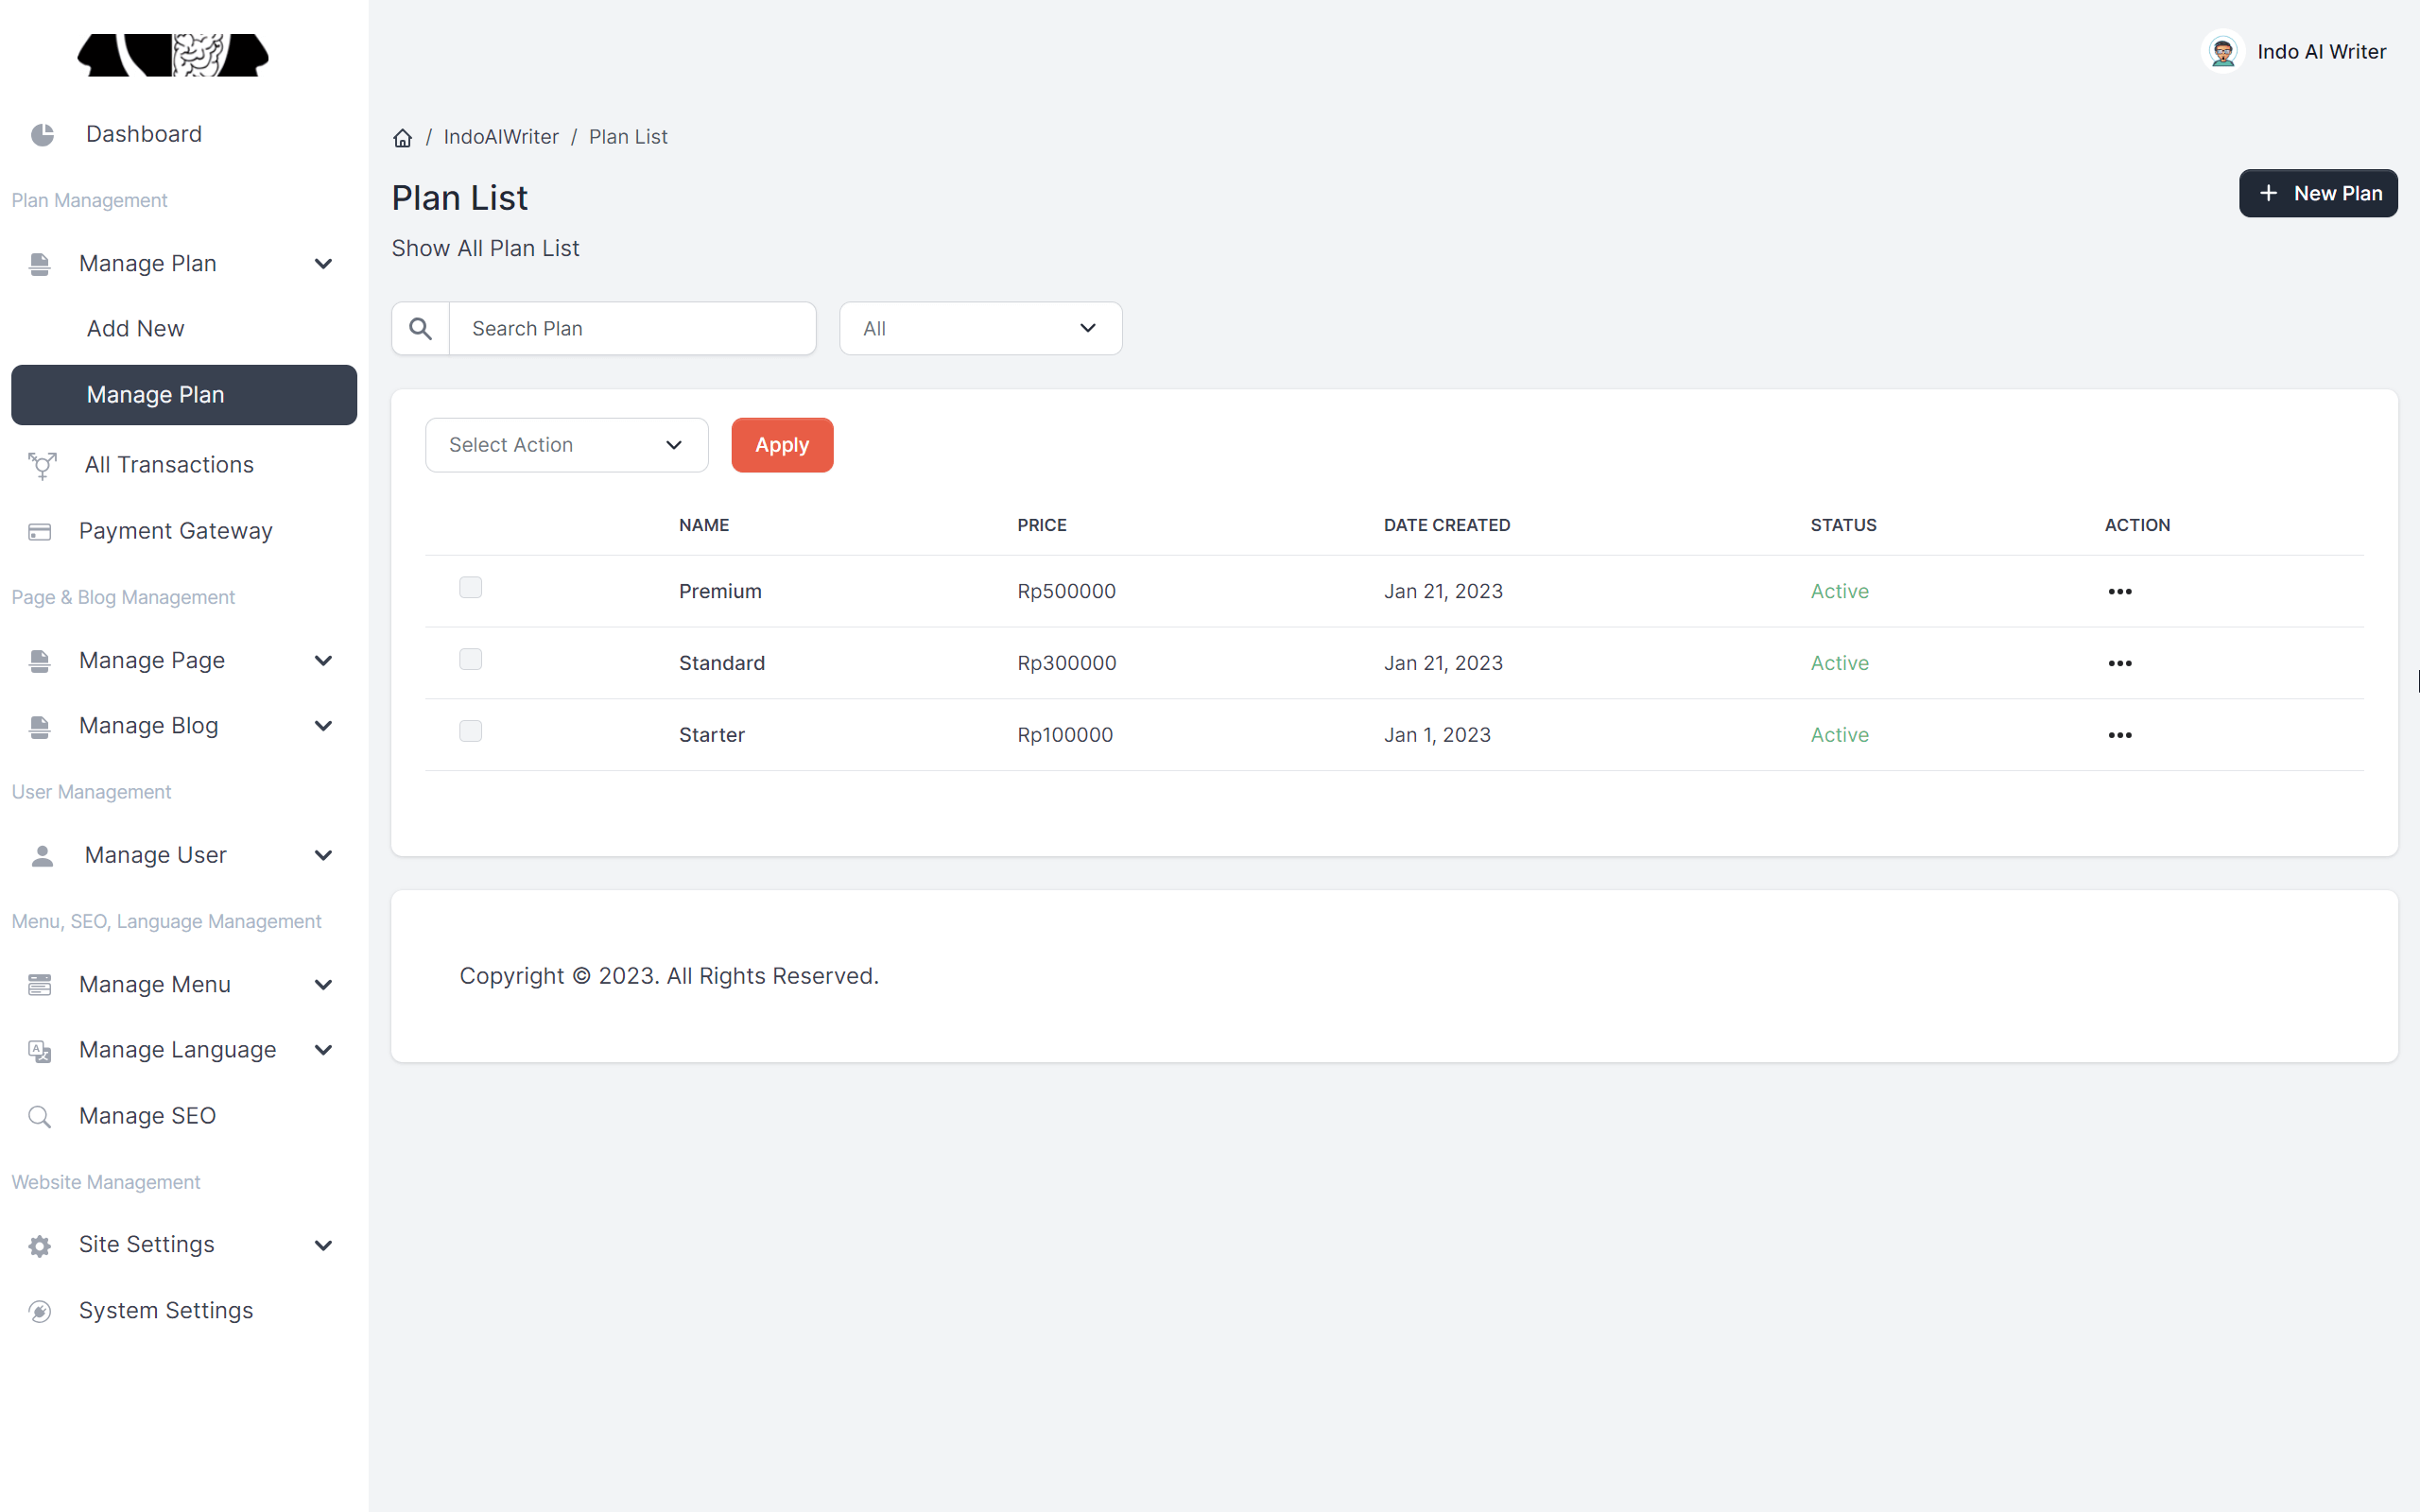The height and width of the screenshot is (1512, 2420).
Task: Open the Select Action dropdown
Action: coord(566,444)
